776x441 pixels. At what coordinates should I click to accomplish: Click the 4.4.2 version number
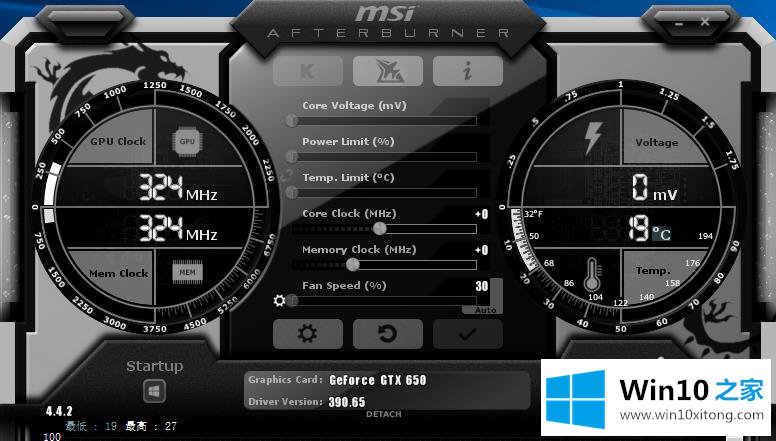[x=59, y=411]
